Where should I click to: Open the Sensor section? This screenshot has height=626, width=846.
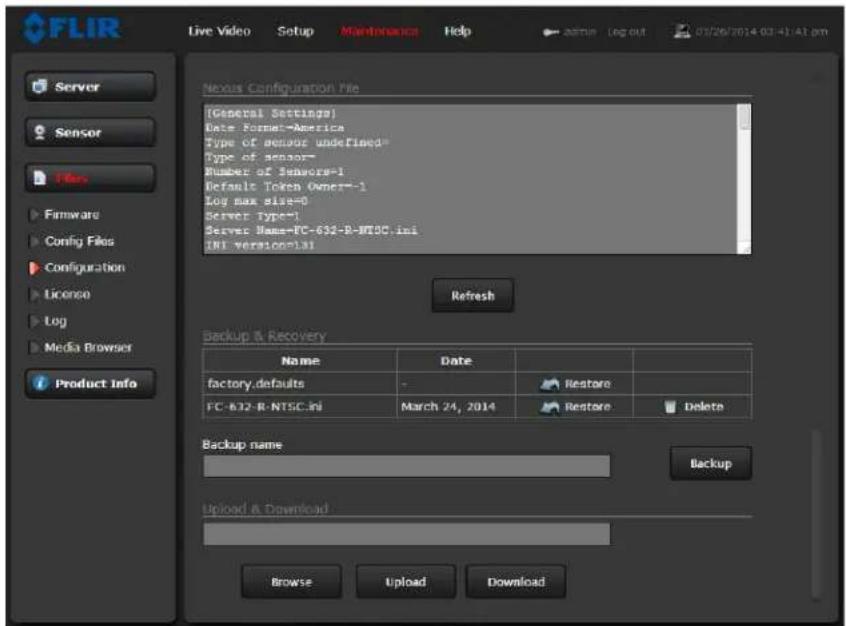pos(90,132)
